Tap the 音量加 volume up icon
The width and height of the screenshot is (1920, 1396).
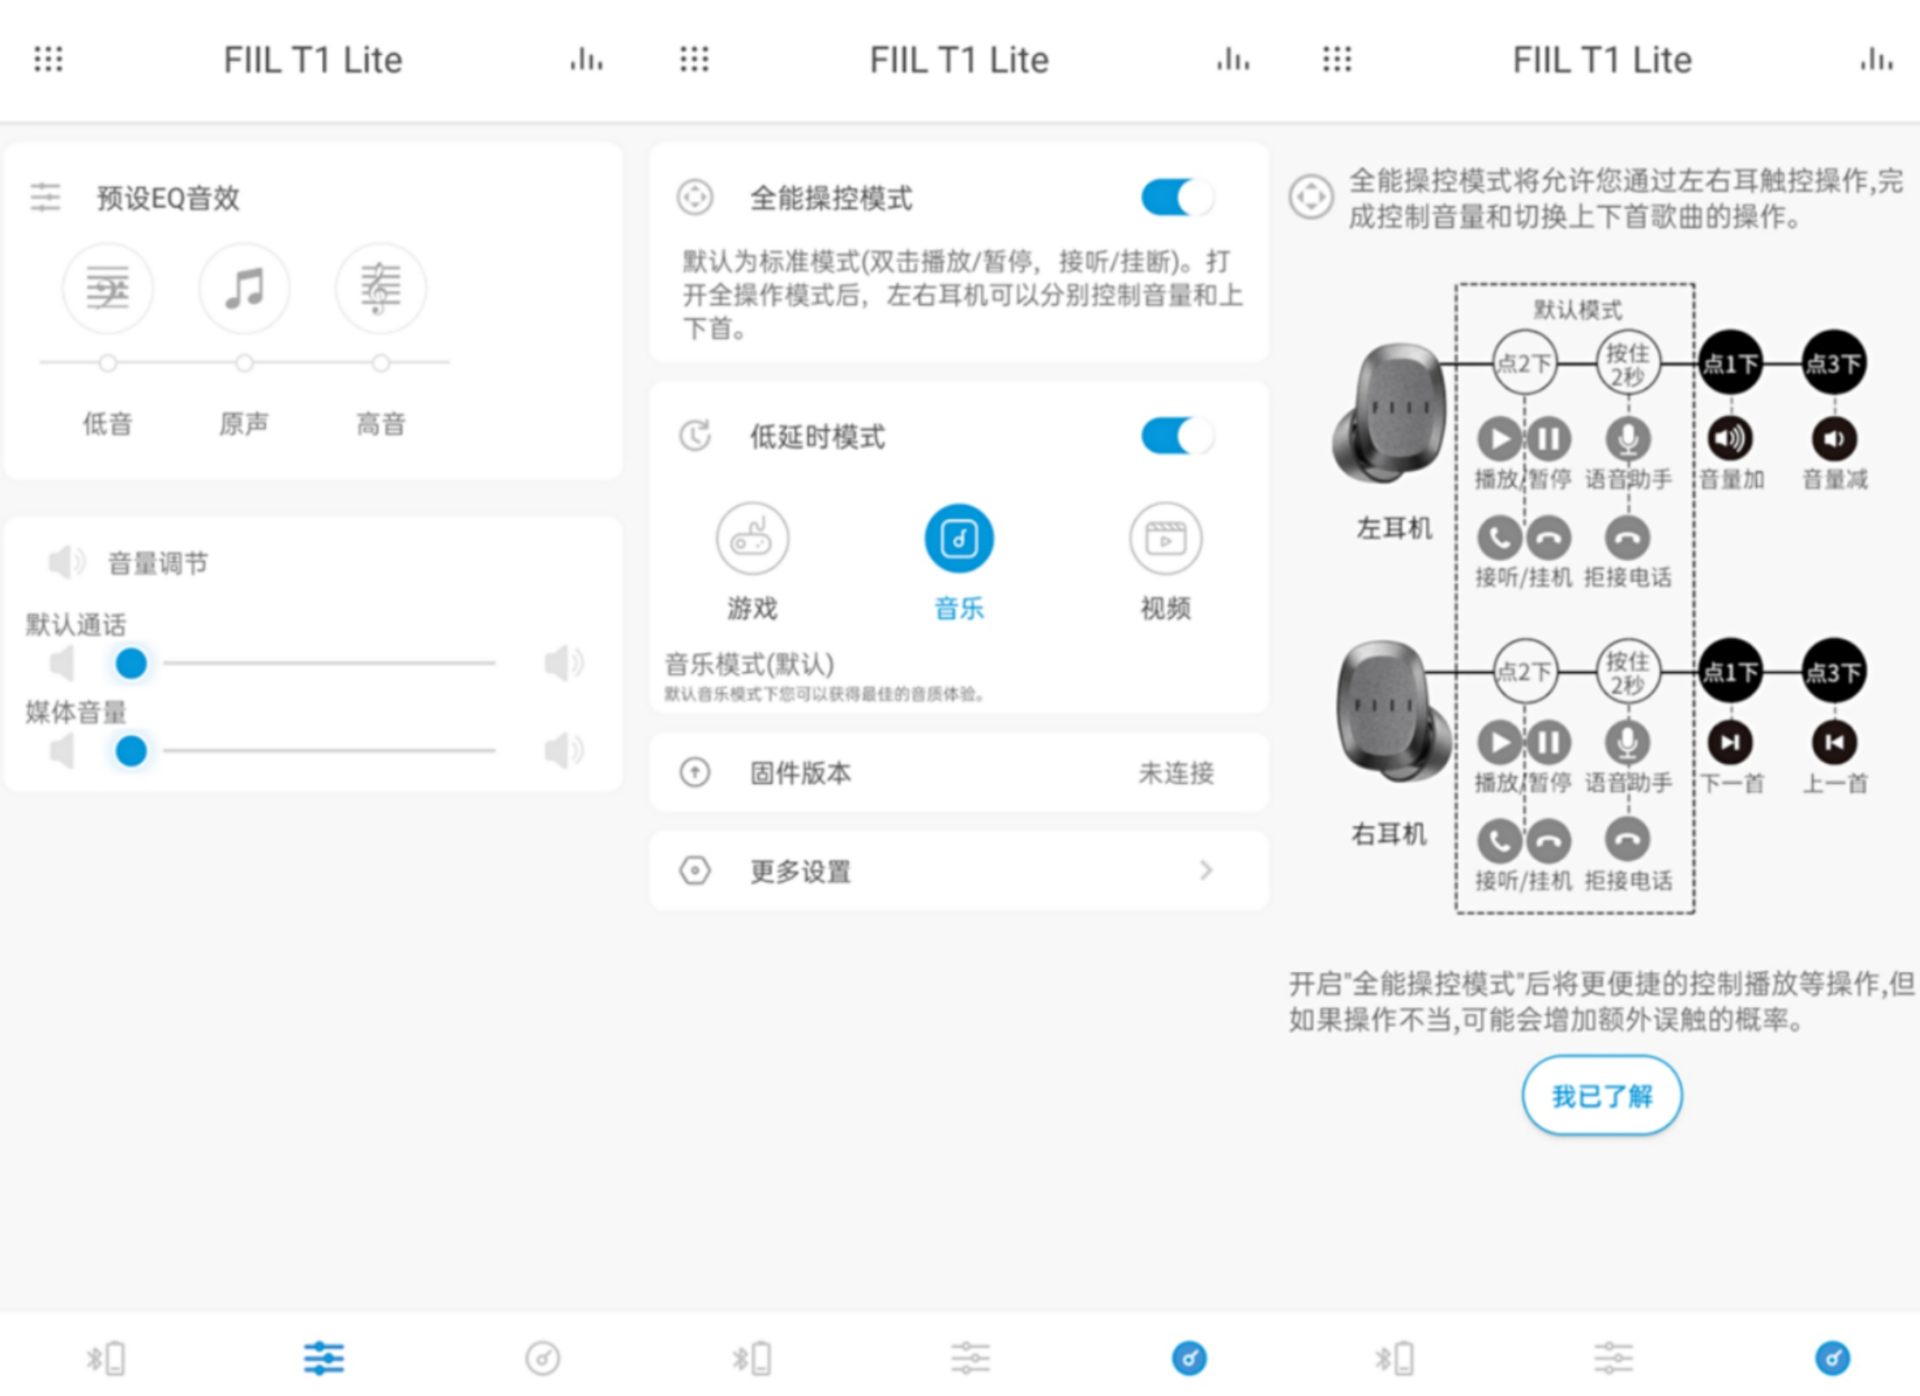click(1731, 438)
